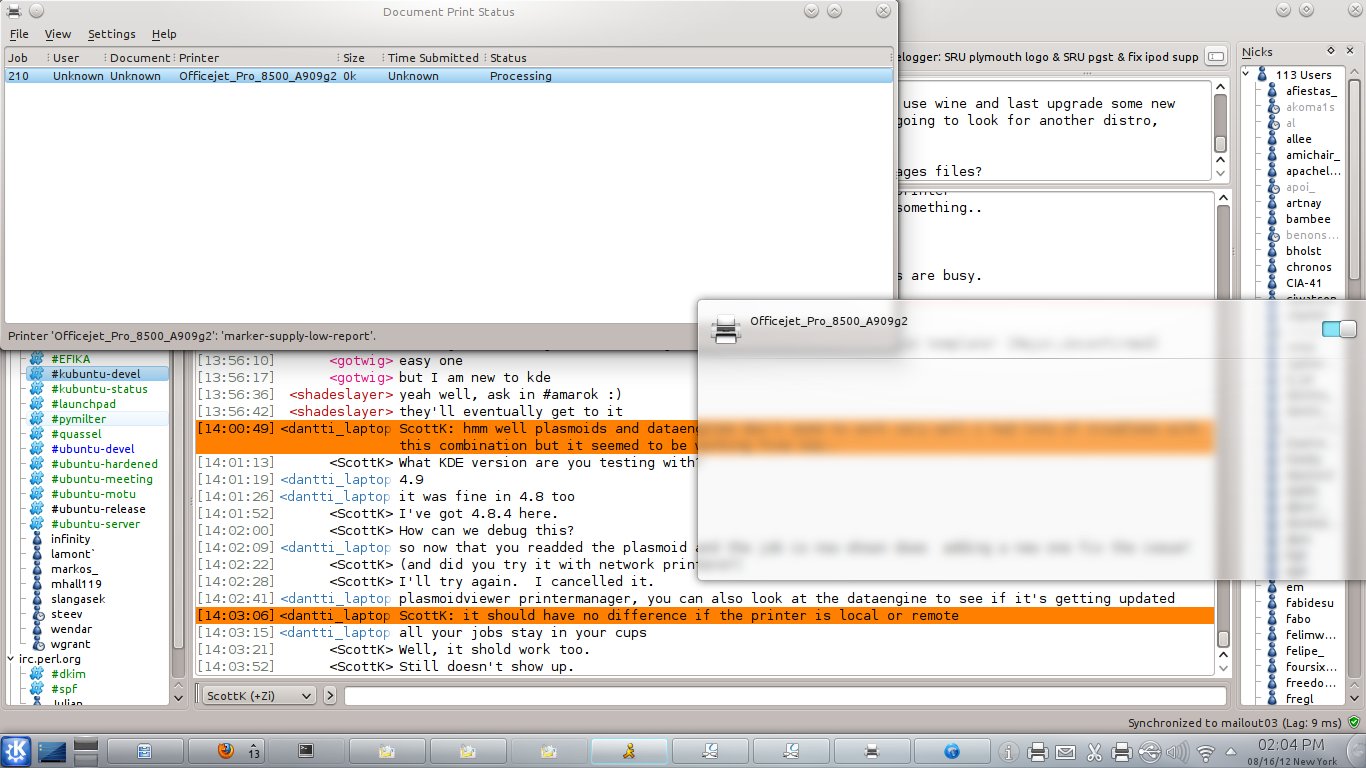Select nick fabidesu in the Nicks list
This screenshot has width=1366, height=768.
1309,603
